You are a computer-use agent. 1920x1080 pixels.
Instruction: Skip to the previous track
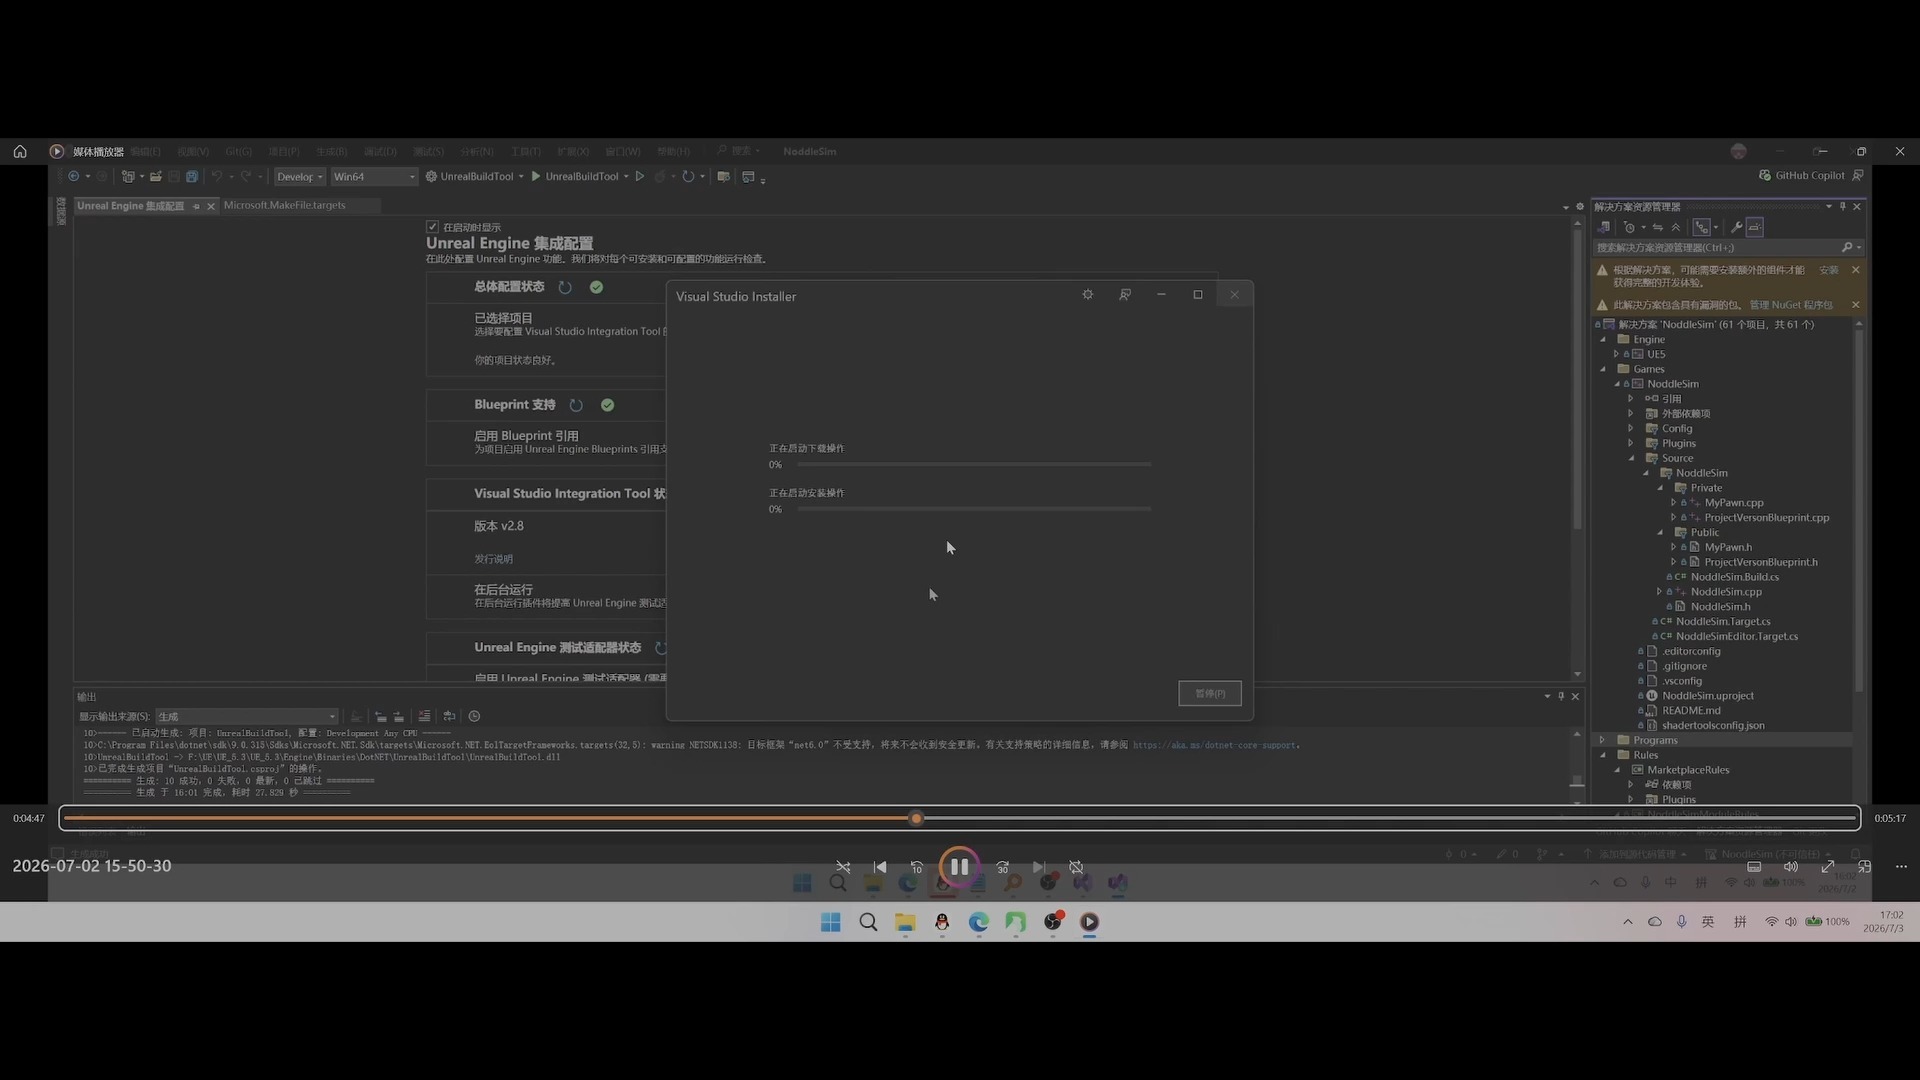pos(880,867)
